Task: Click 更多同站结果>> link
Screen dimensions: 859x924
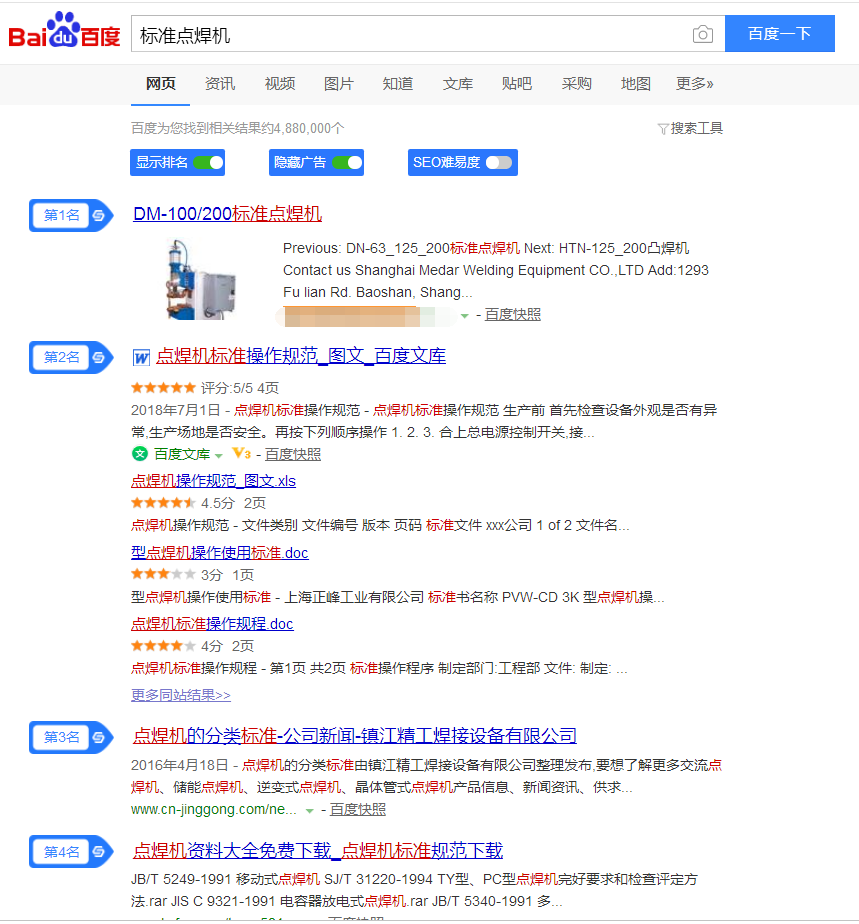Action: tap(181, 695)
